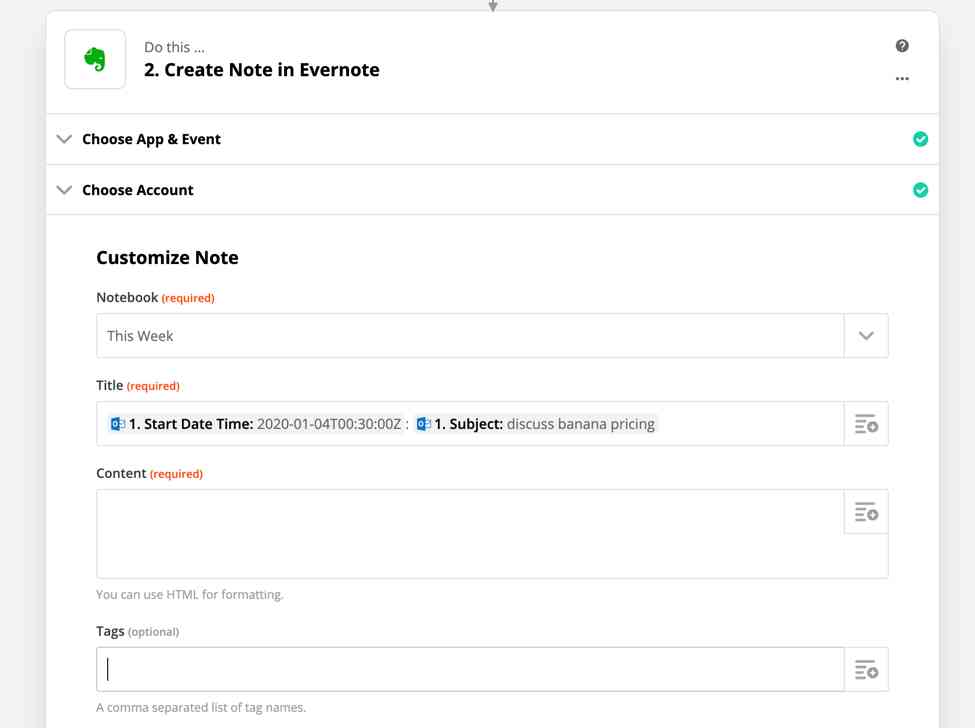This screenshot has height=728, width=975.
Task: Click the 'Title' field label
Action: 109,385
